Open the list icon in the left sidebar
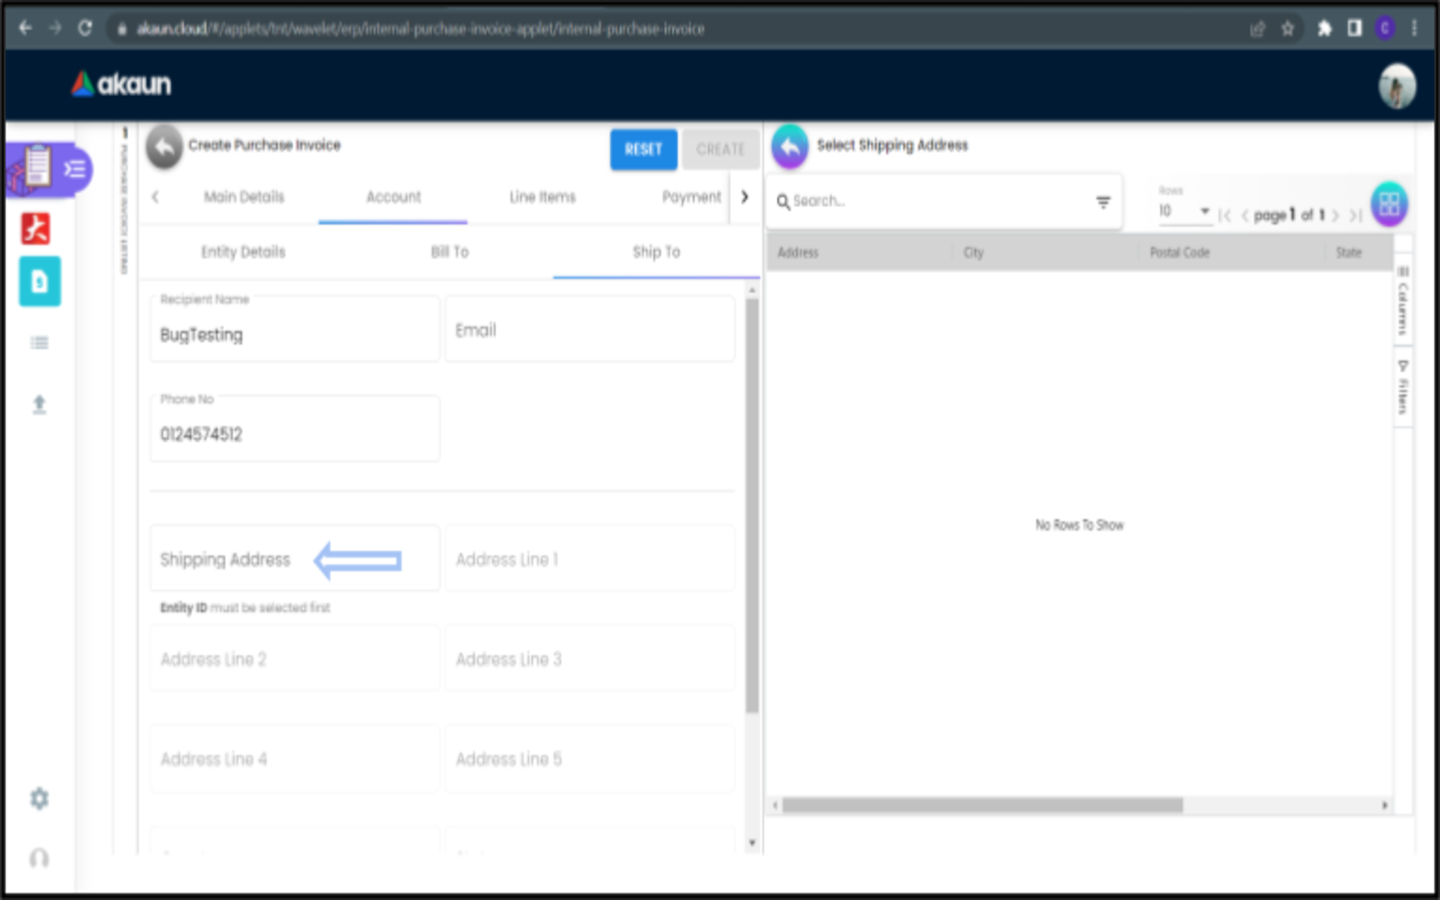This screenshot has height=900, width=1440. [40, 343]
